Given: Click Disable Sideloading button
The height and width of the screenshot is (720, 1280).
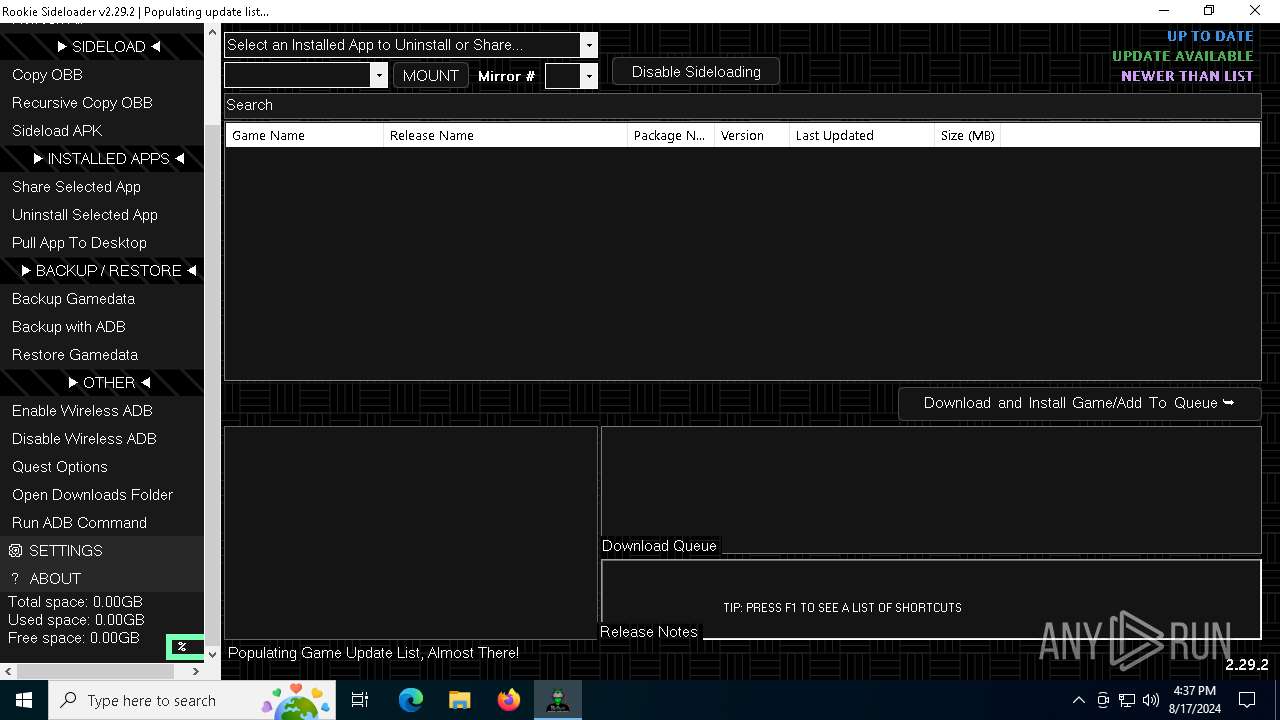Looking at the screenshot, I should (x=696, y=72).
